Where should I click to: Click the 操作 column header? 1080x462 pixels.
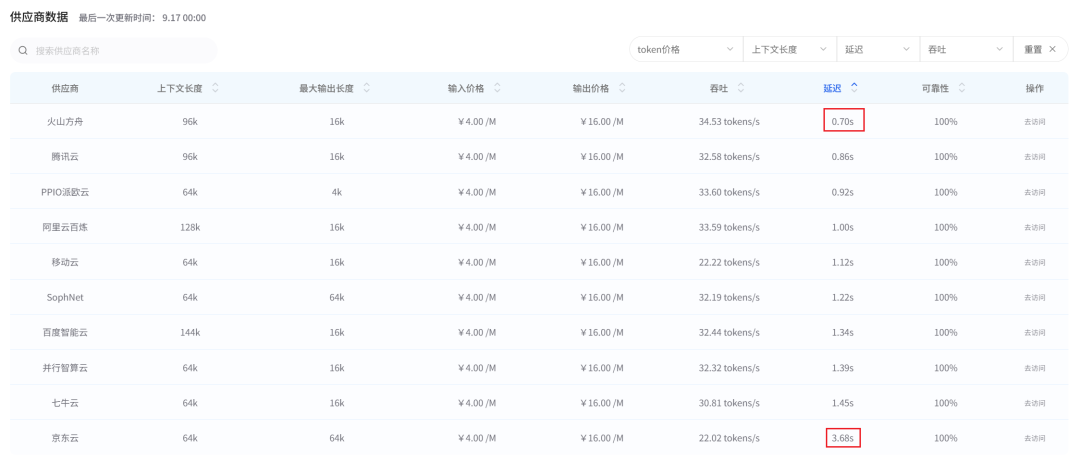[1035, 88]
